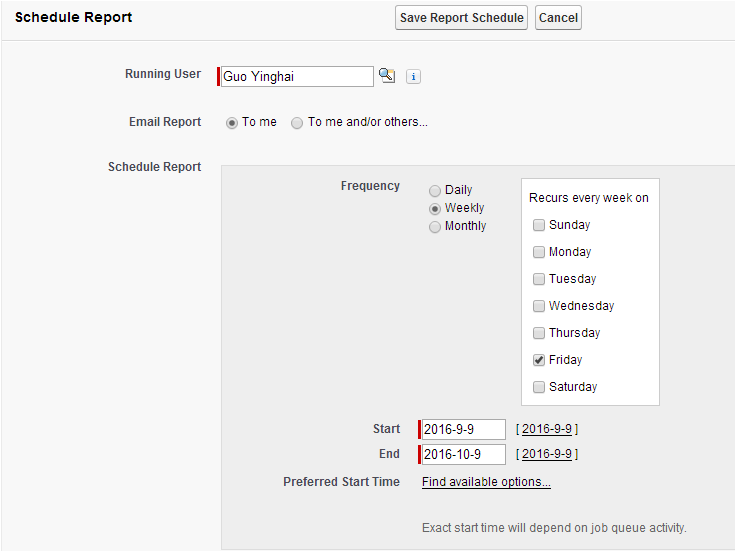Click the 2016-9-9 link beside End
This screenshot has height=551, width=735.
[x=547, y=454]
